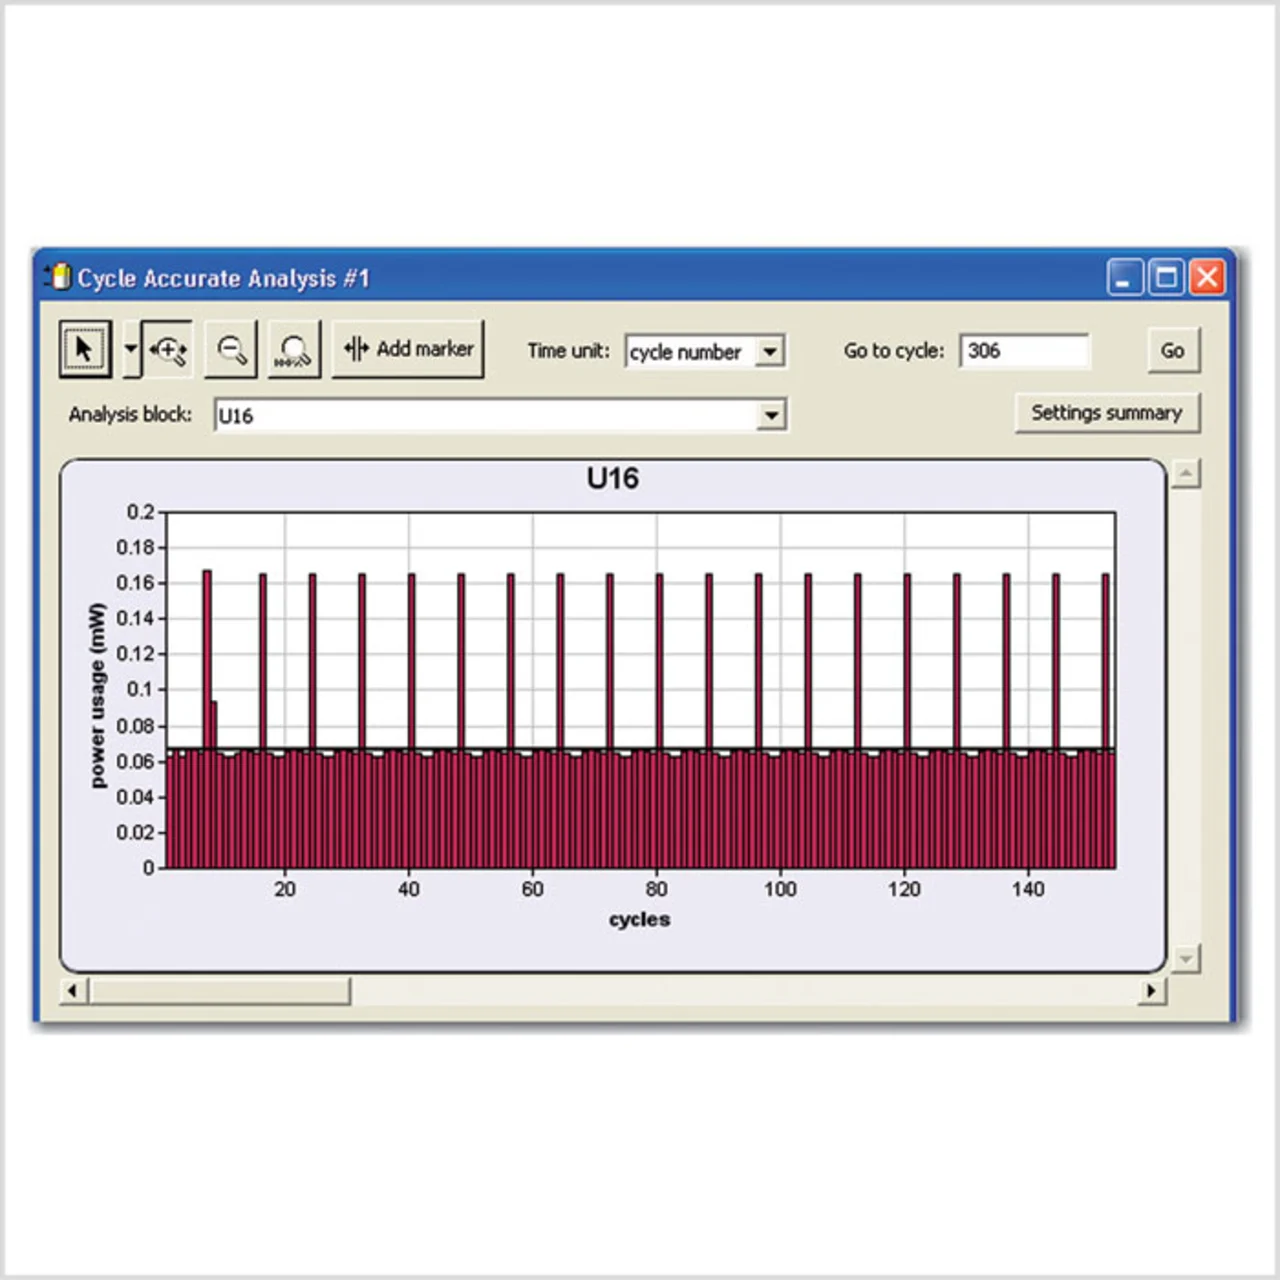Click the Go to cycle input field

[x=1024, y=351]
